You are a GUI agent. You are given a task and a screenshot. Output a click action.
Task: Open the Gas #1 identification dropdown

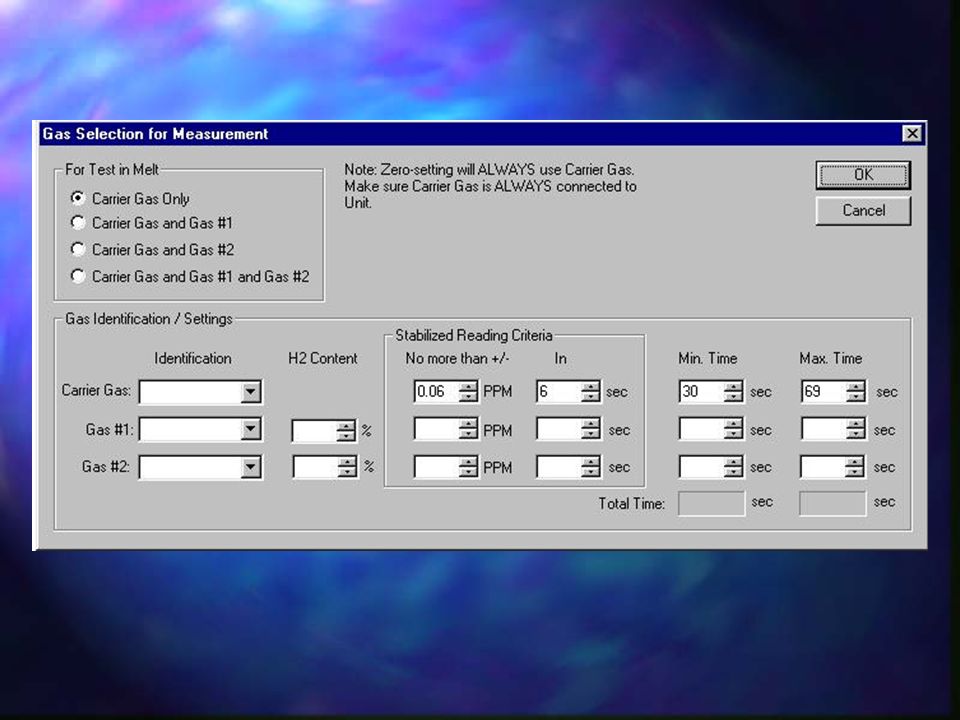pyautogui.click(x=250, y=429)
